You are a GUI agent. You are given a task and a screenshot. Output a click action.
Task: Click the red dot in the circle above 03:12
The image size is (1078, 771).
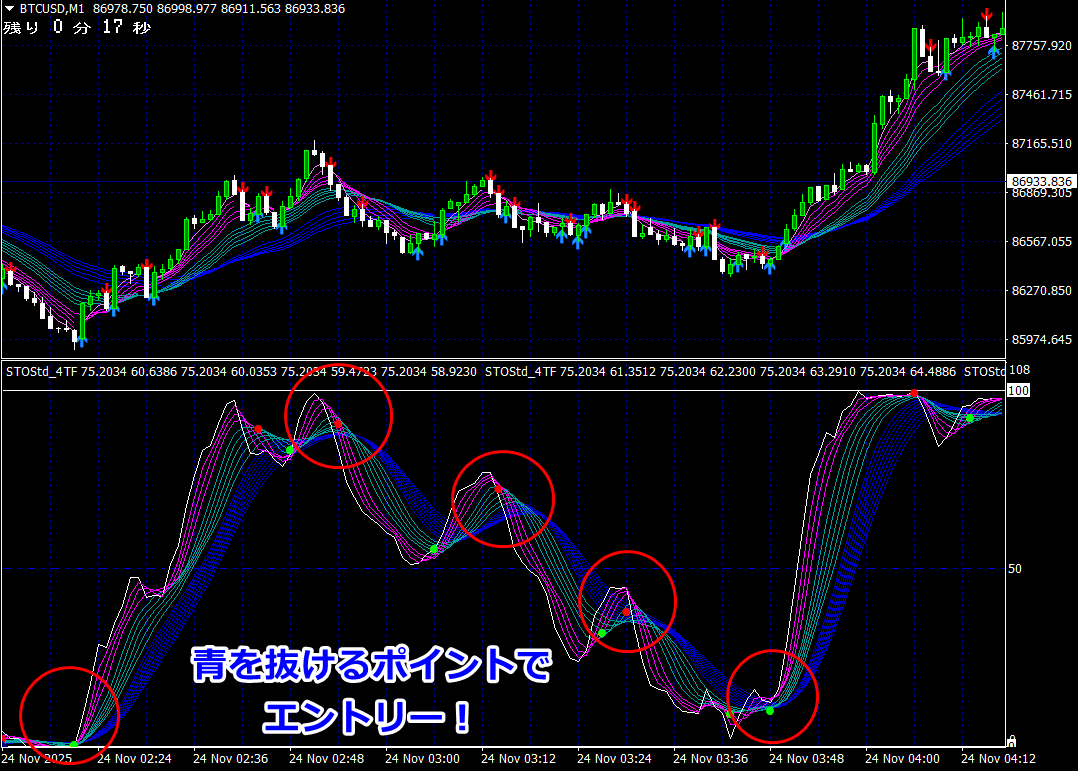pyautogui.click(x=498, y=489)
